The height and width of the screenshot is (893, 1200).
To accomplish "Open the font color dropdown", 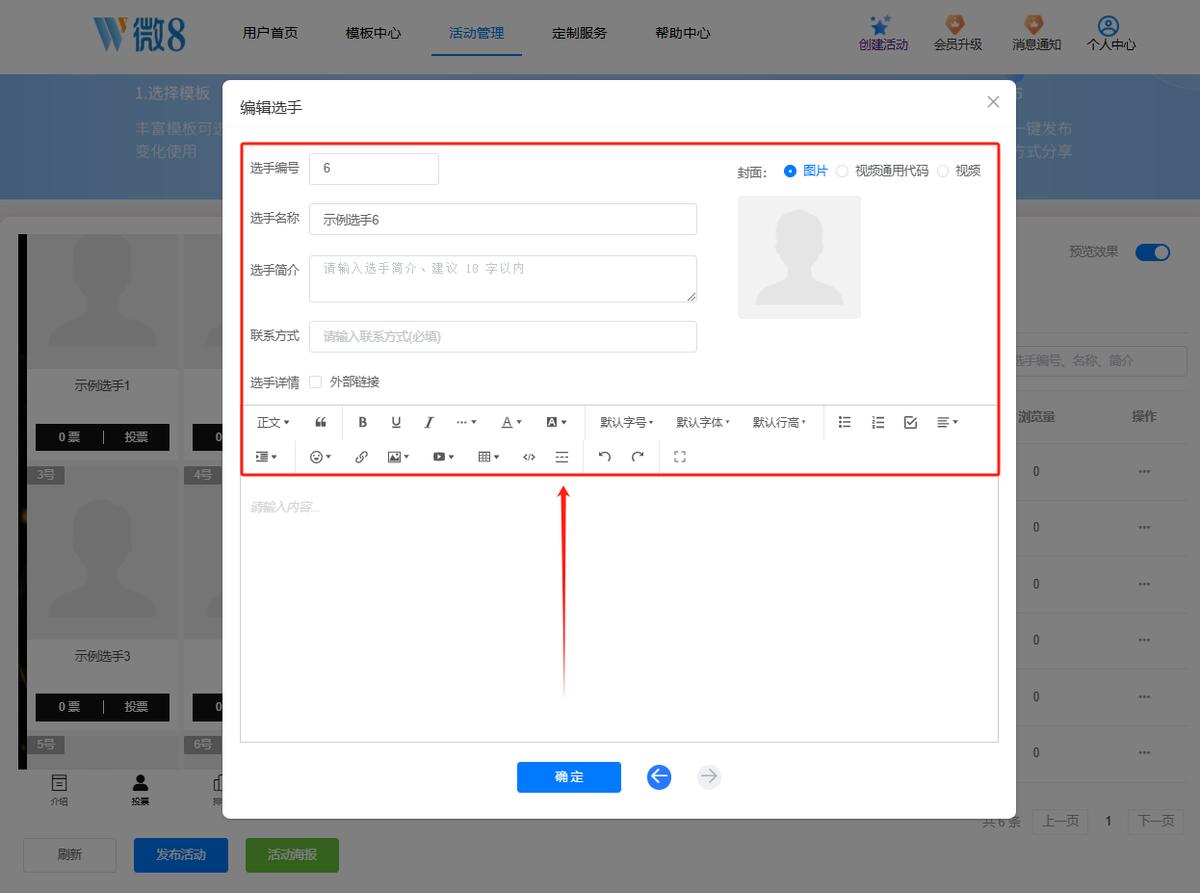I will click(x=512, y=423).
